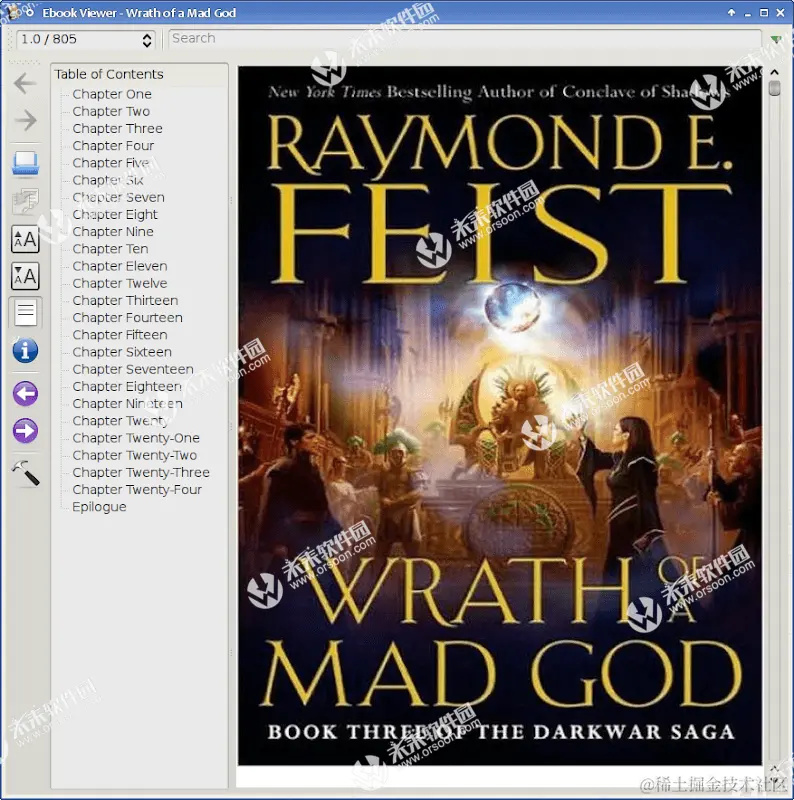Open Chapter Twenty-One

click(x=136, y=438)
